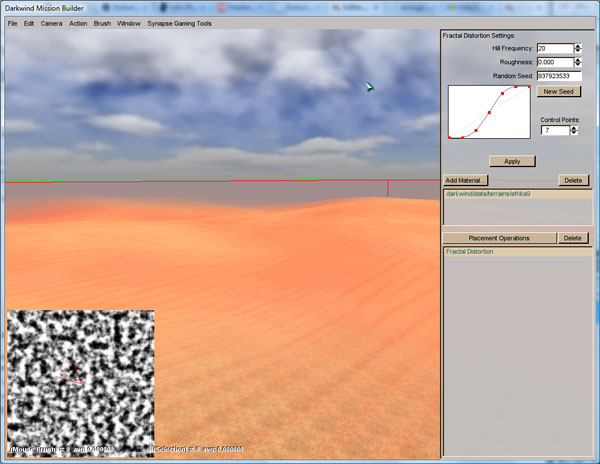600x464 pixels.
Task: Decrease Roughness with down arrow
Action: tap(578, 64)
